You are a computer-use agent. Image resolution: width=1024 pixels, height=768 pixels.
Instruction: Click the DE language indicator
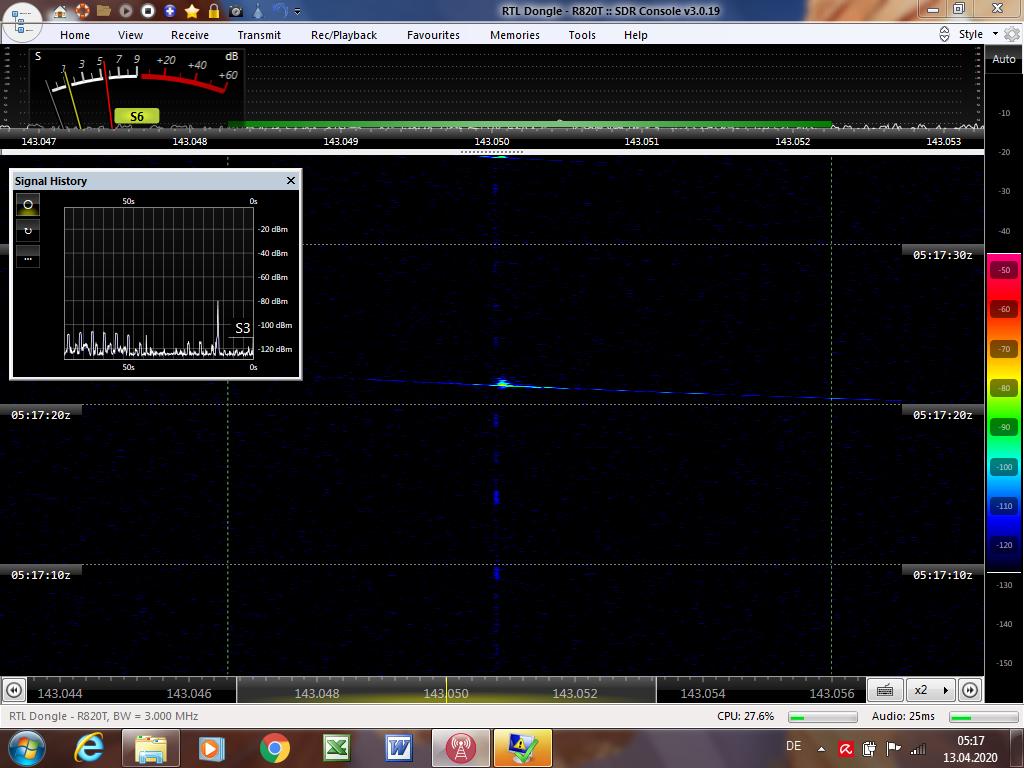pyautogui.click(x=793, y=746)
